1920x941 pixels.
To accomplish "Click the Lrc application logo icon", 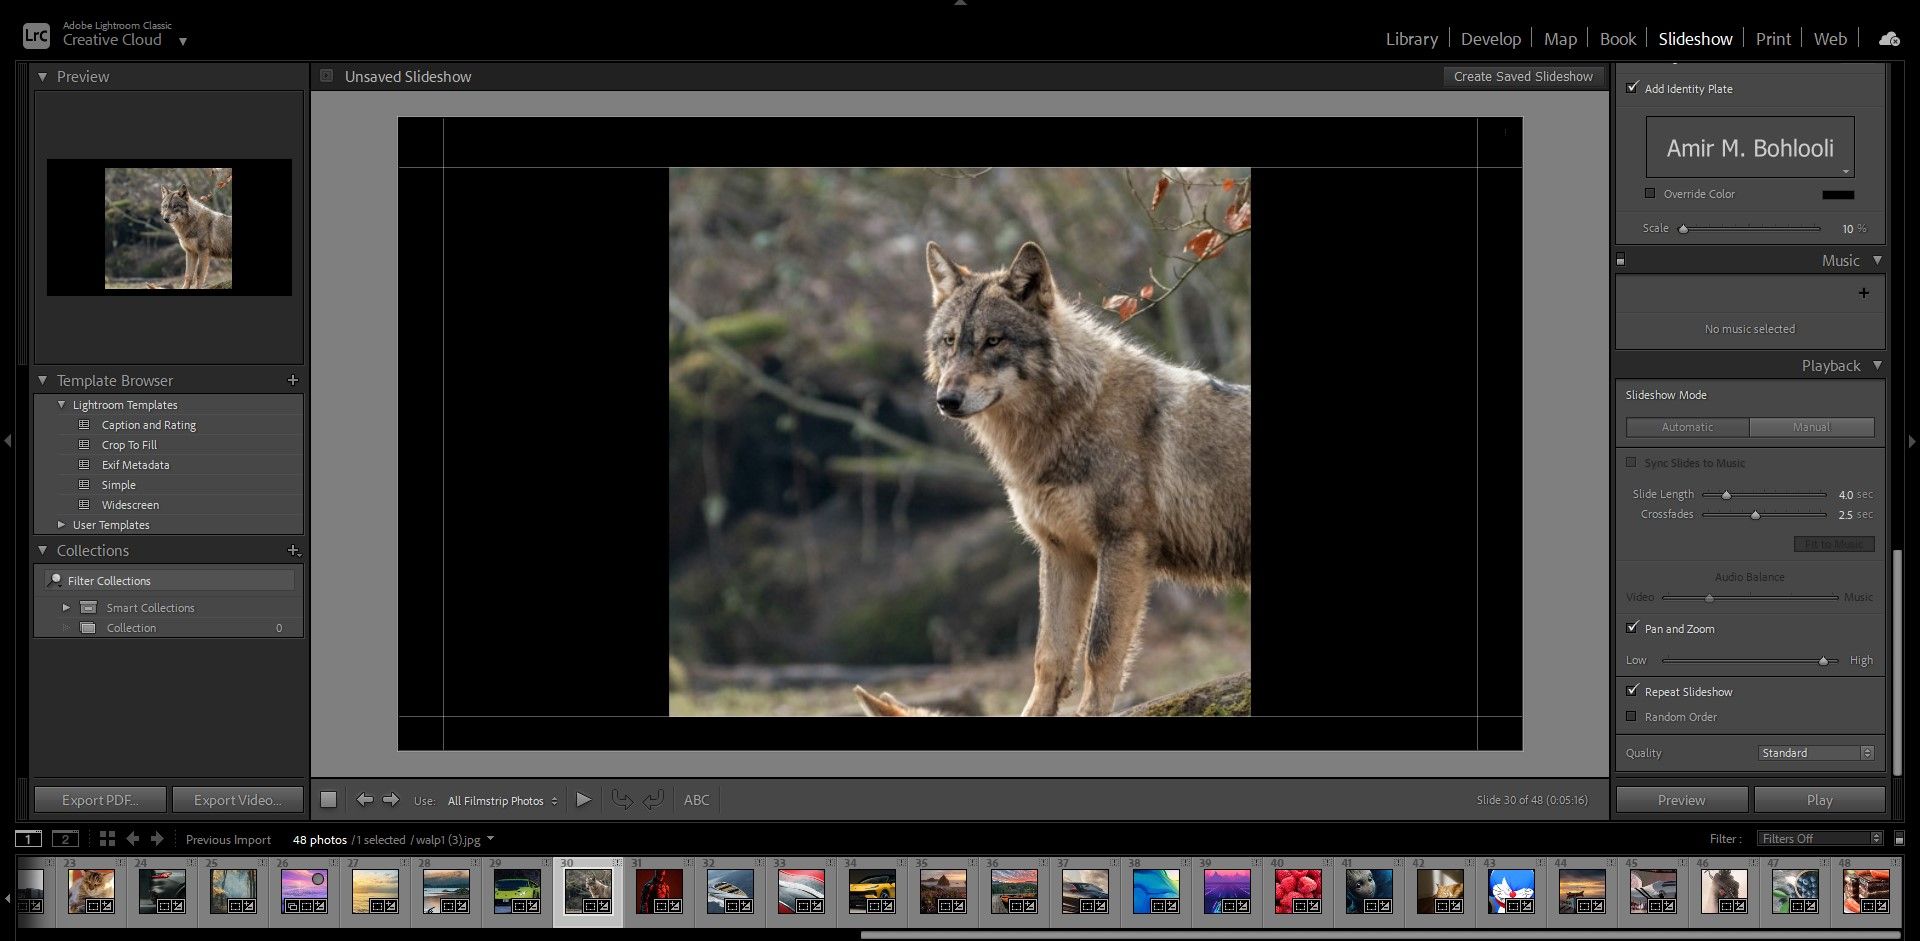I will pos(36,36).
